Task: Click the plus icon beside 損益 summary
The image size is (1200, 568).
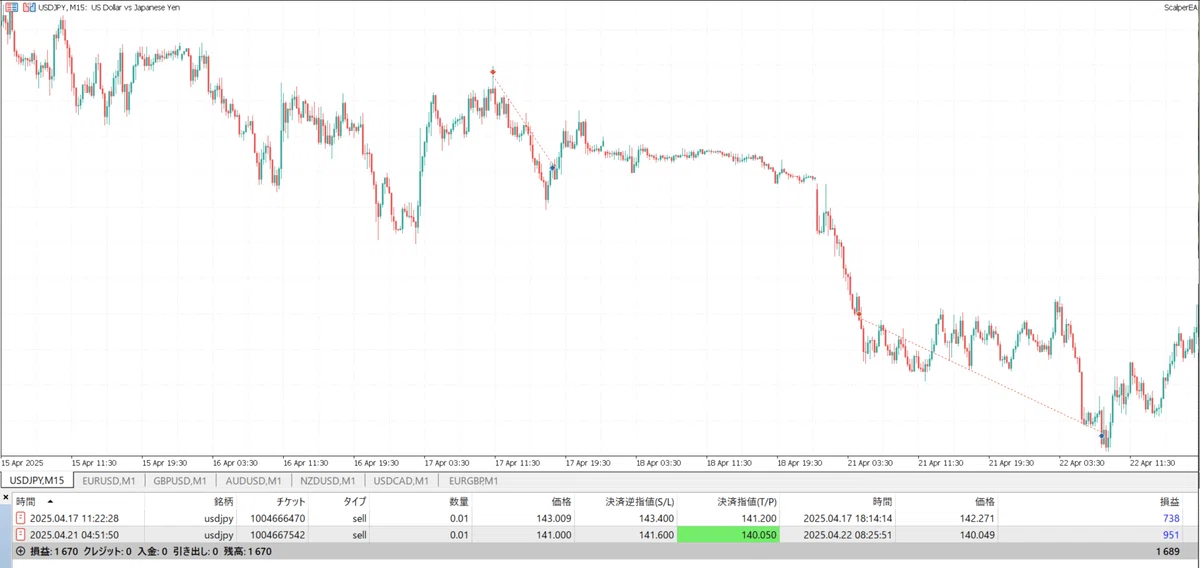Action: [21, 551]
